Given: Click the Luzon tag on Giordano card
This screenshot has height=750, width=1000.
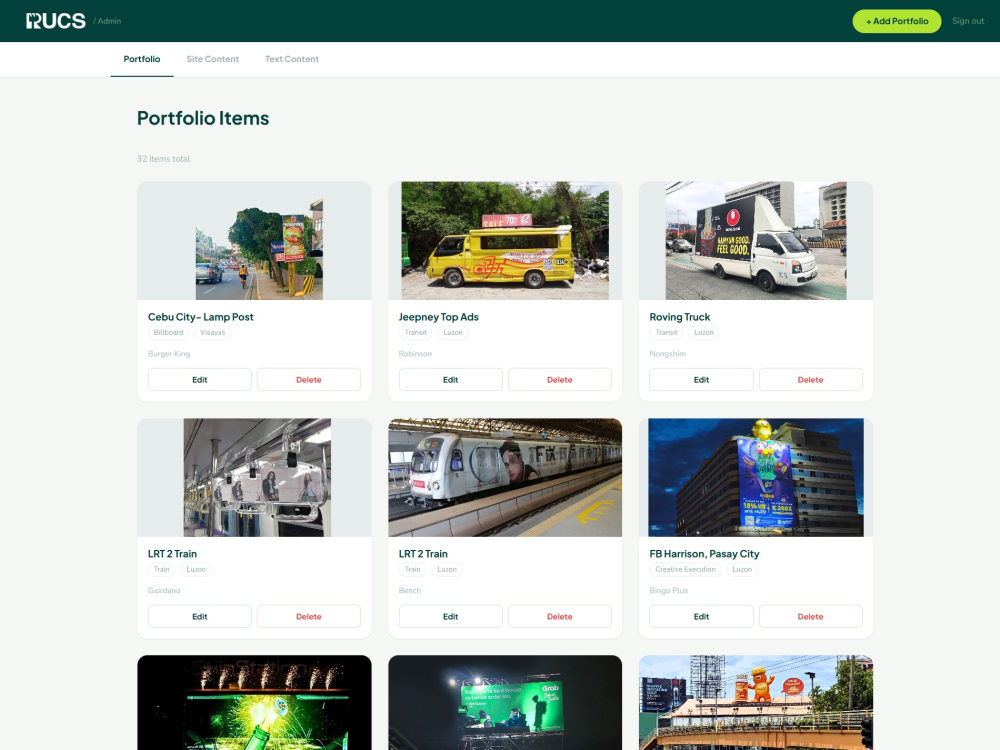Looking at the screenshot, I should (196, 570).
